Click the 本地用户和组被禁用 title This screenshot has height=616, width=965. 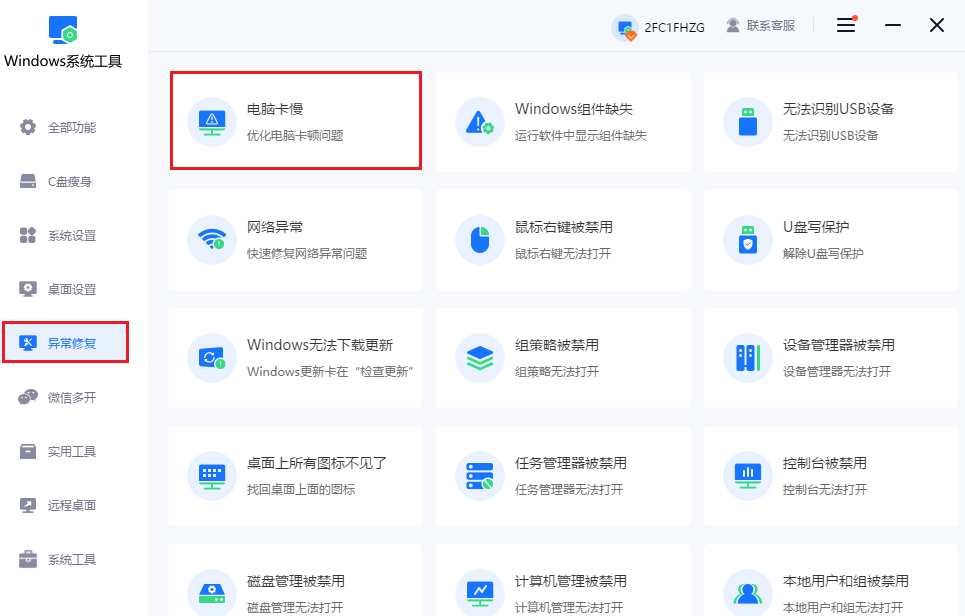(x=846, y=581)
